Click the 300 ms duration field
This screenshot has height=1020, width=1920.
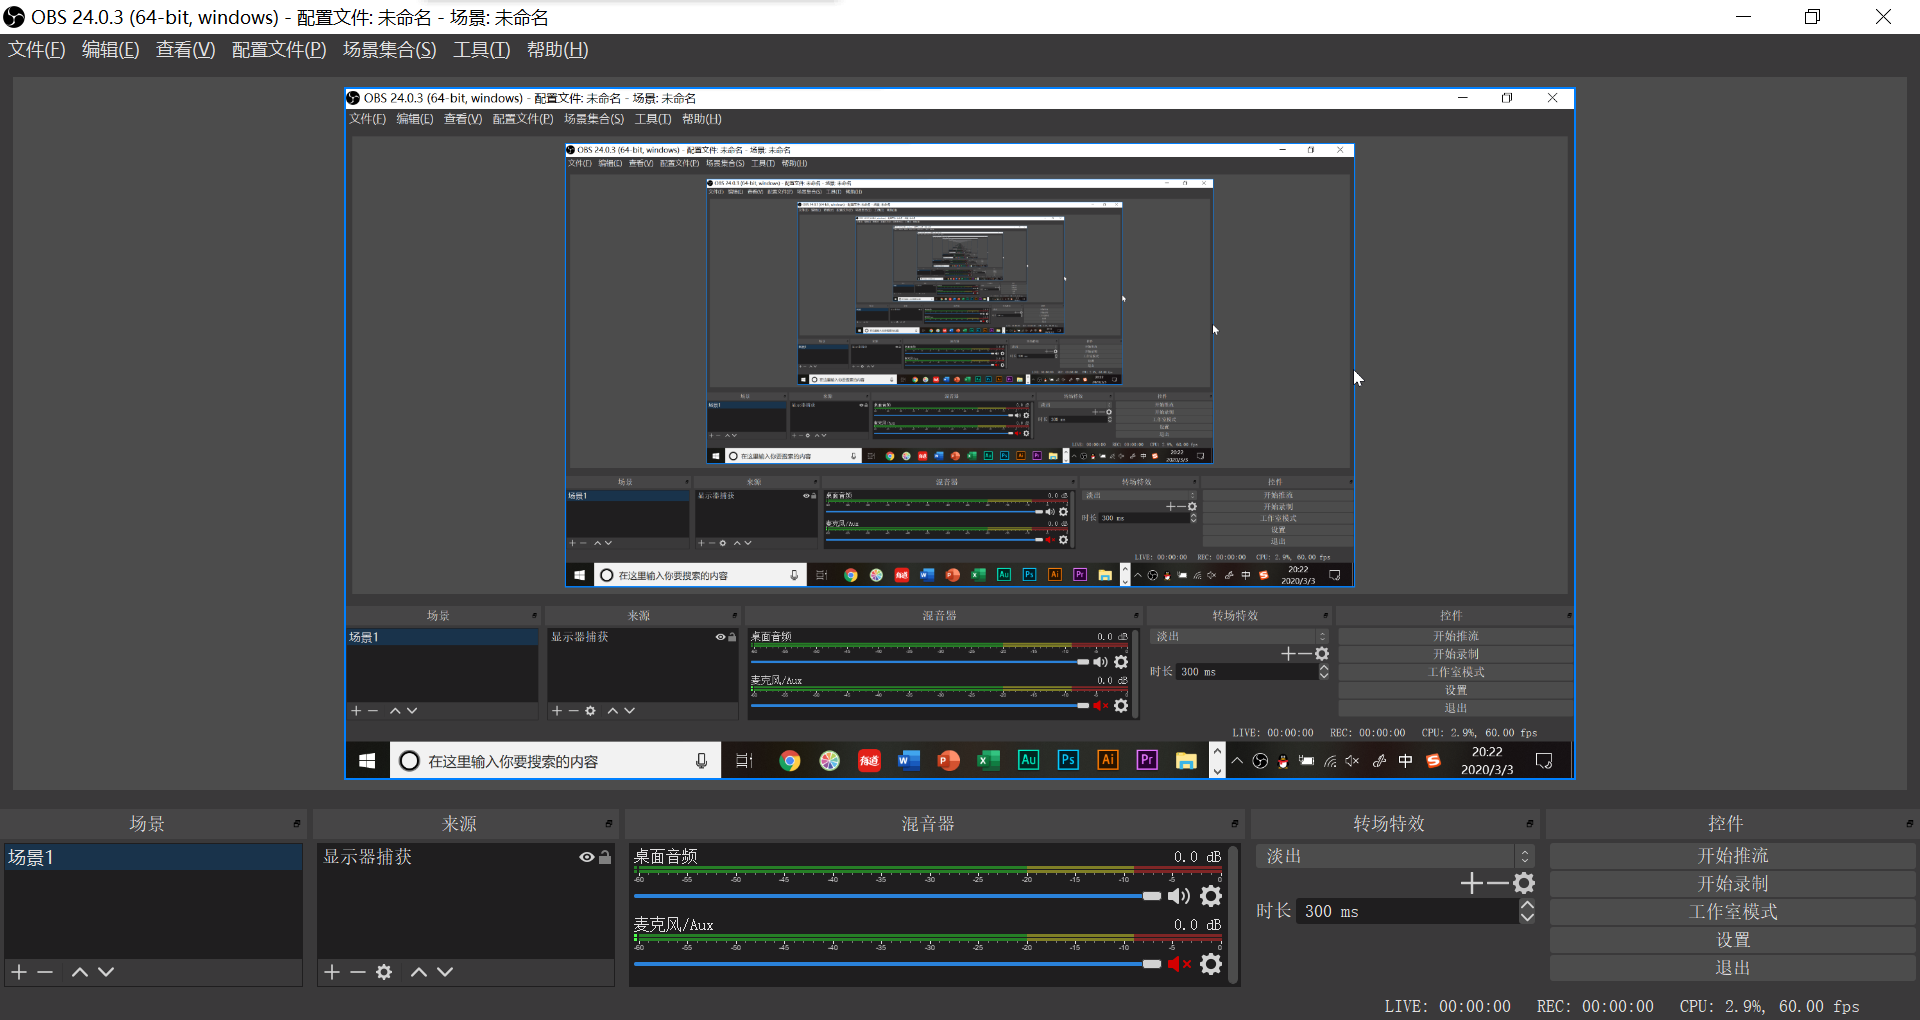[x=1406, y=911]
